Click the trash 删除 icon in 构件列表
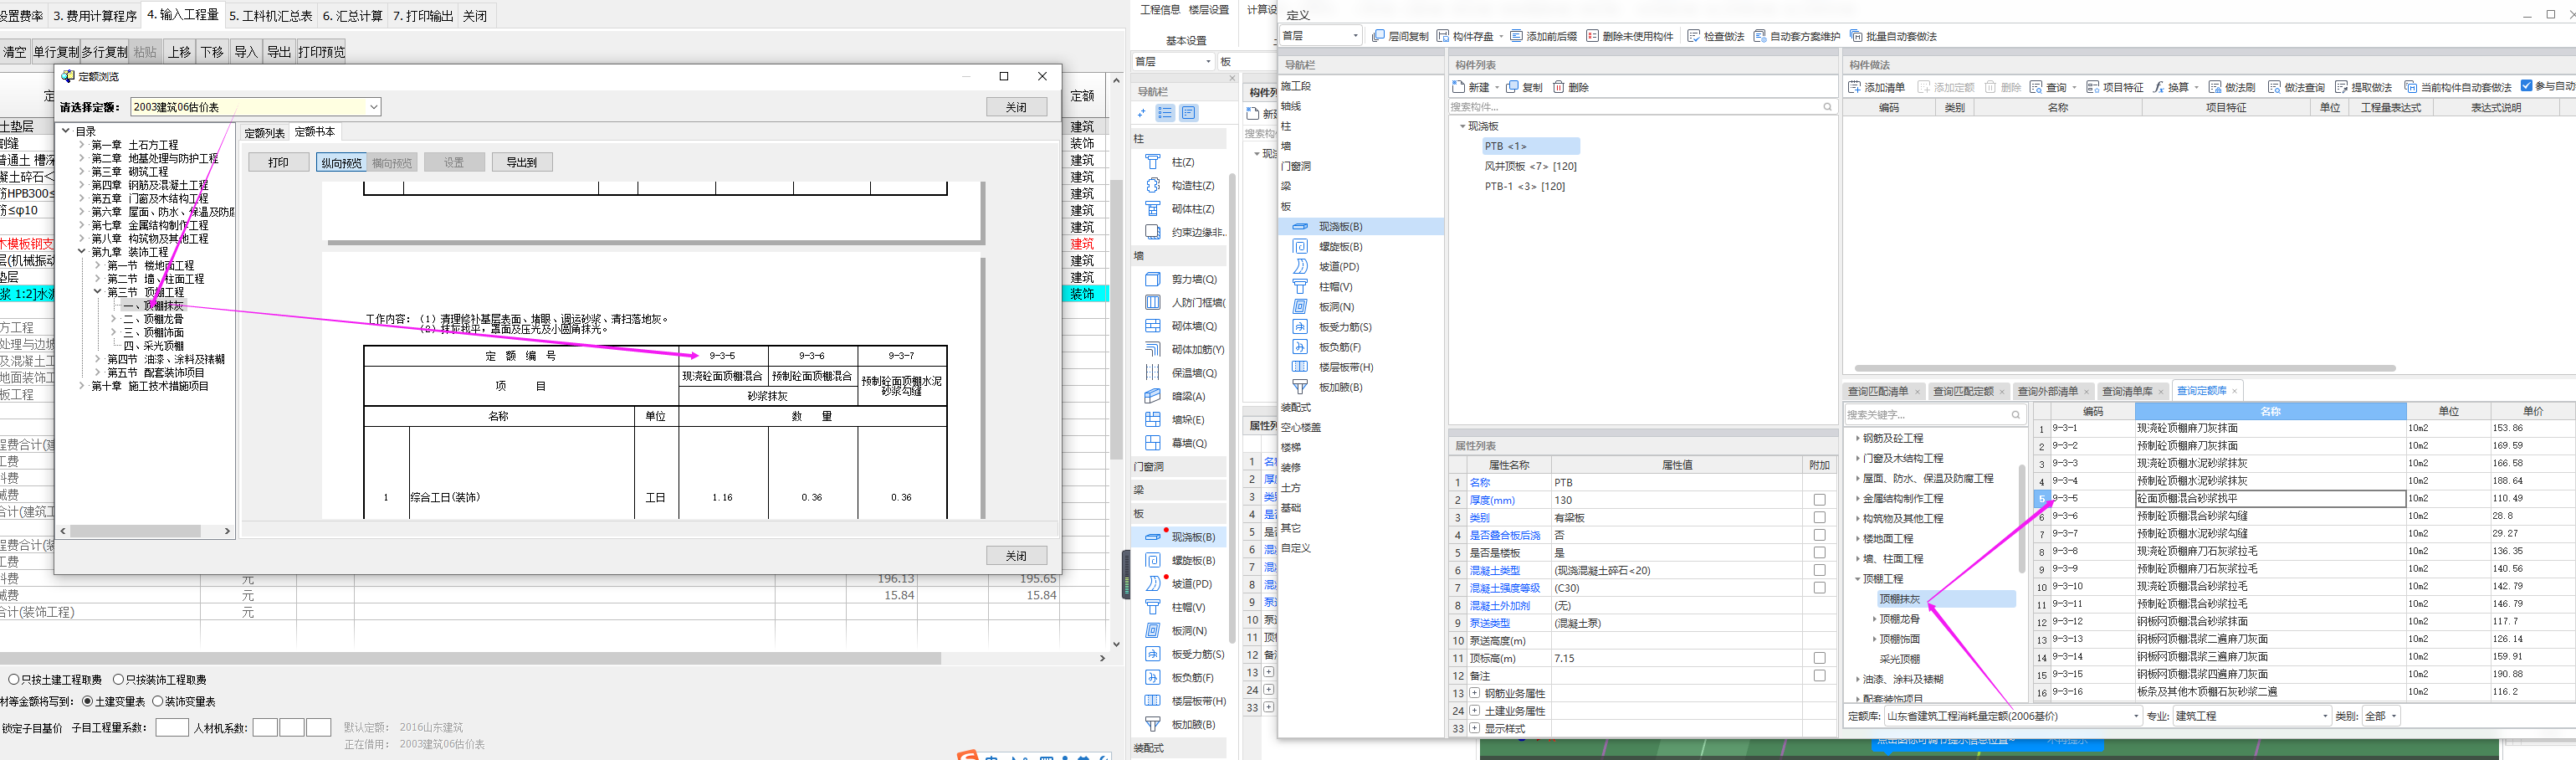The image size is (2576, 760). (x=1558, y=87)
